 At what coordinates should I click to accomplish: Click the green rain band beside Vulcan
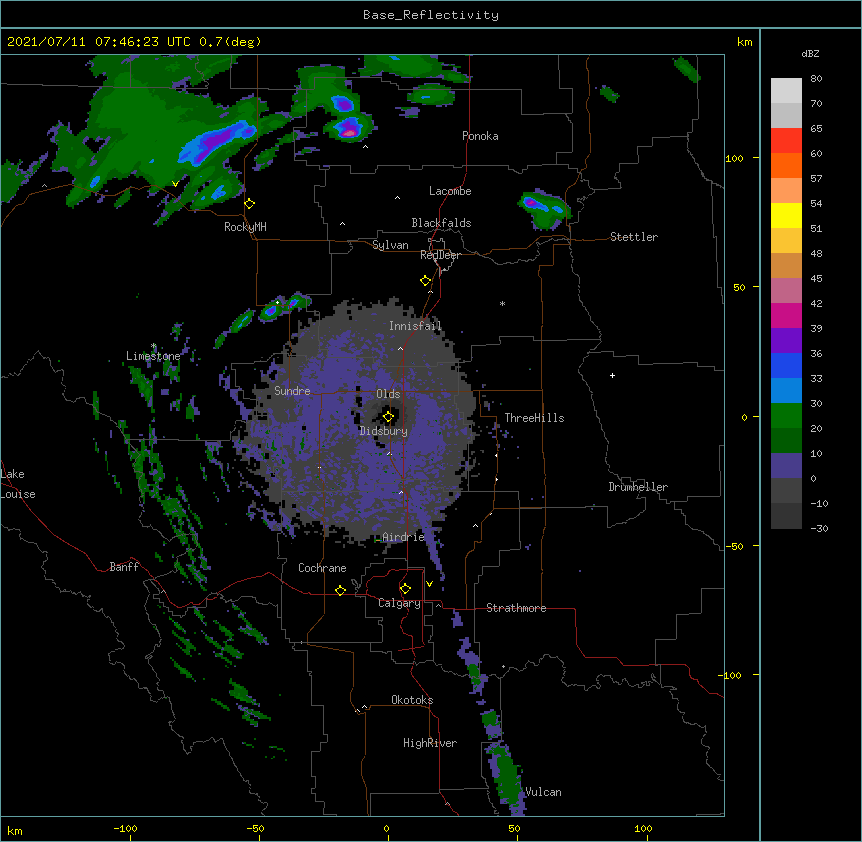[x=506, y=774]
